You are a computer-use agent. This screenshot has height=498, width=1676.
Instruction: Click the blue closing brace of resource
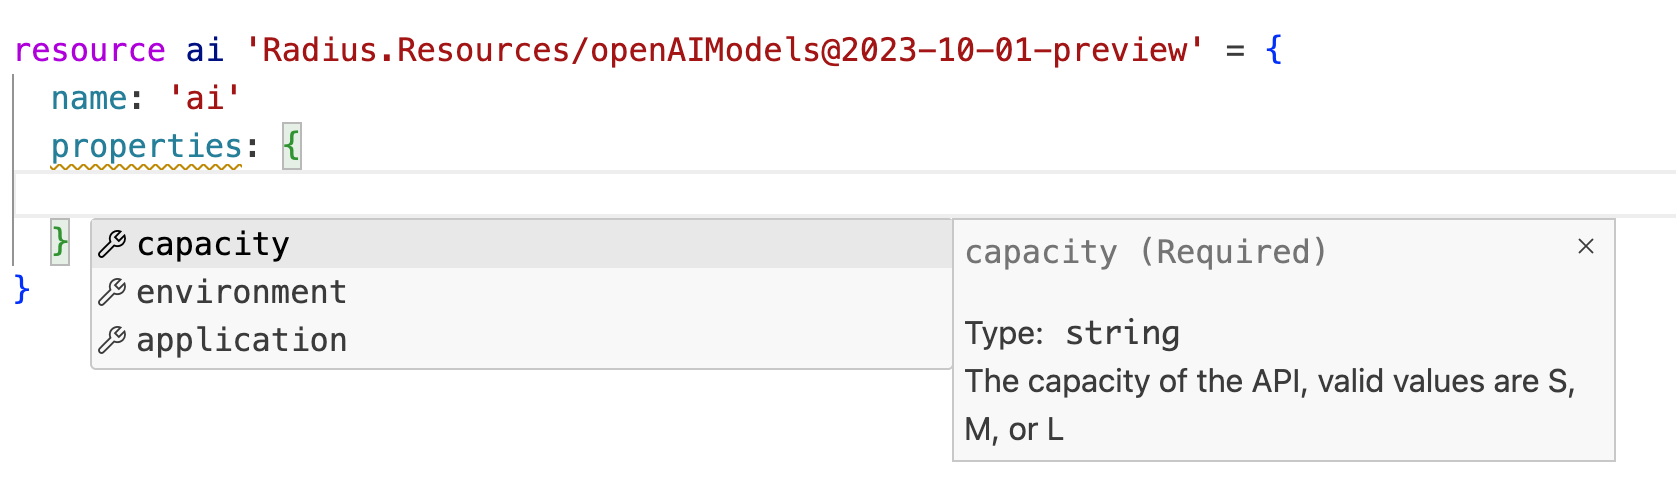pyautogui.click(x=22, y=290)
